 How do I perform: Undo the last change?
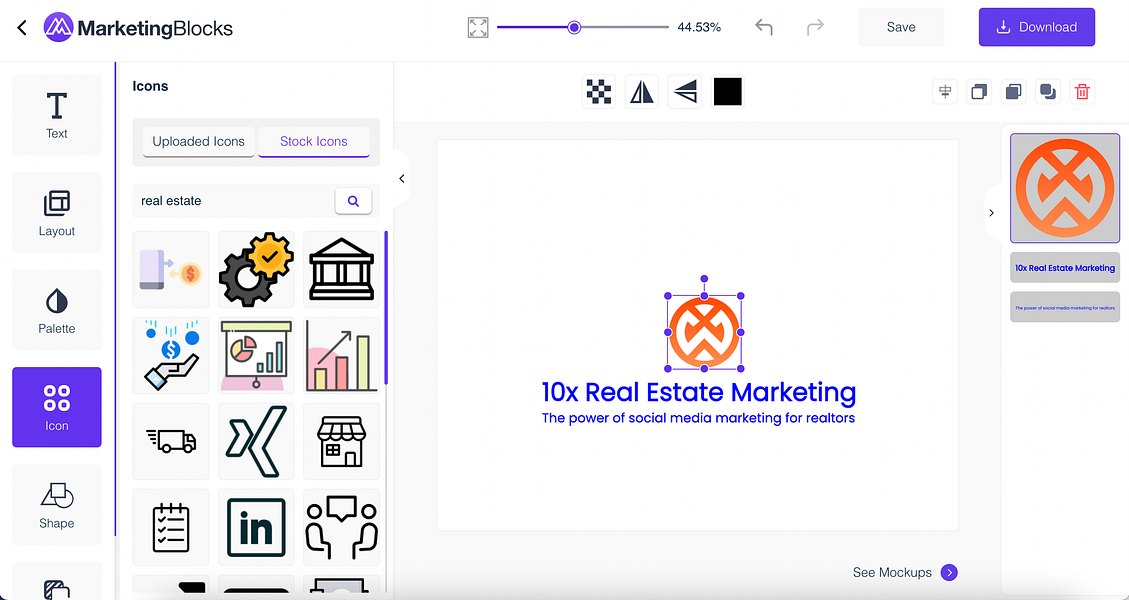click(x=763, y=27)
